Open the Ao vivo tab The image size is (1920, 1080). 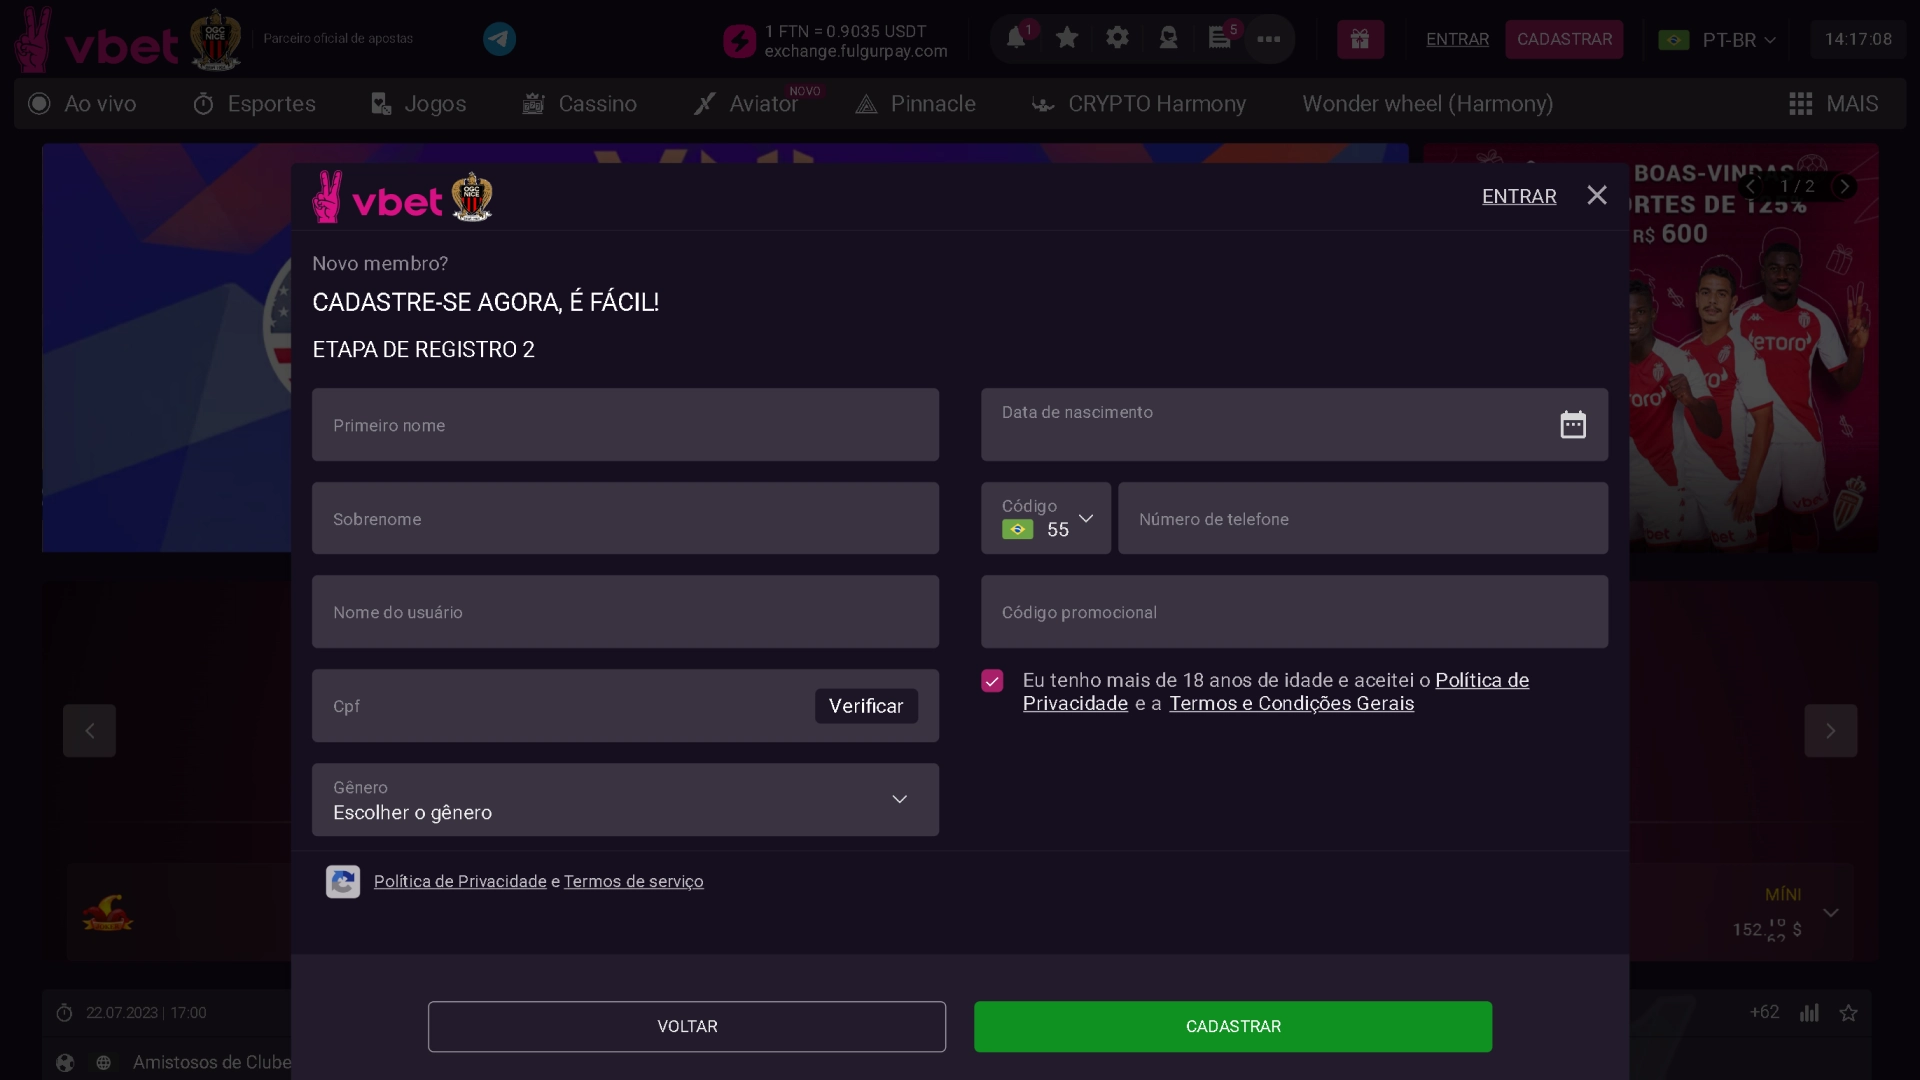pyautogui.click(x=83, y=104)
